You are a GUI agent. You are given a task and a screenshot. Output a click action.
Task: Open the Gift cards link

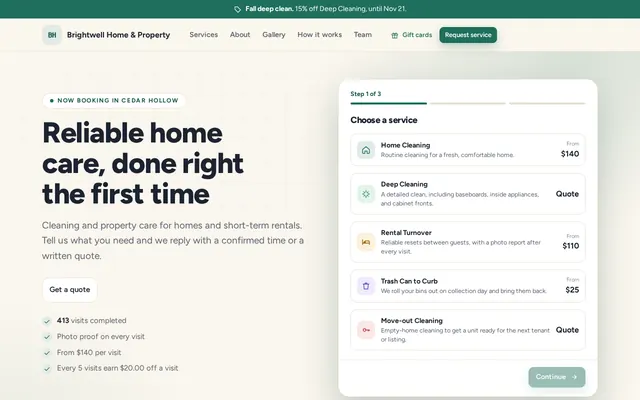coord(411,35)
